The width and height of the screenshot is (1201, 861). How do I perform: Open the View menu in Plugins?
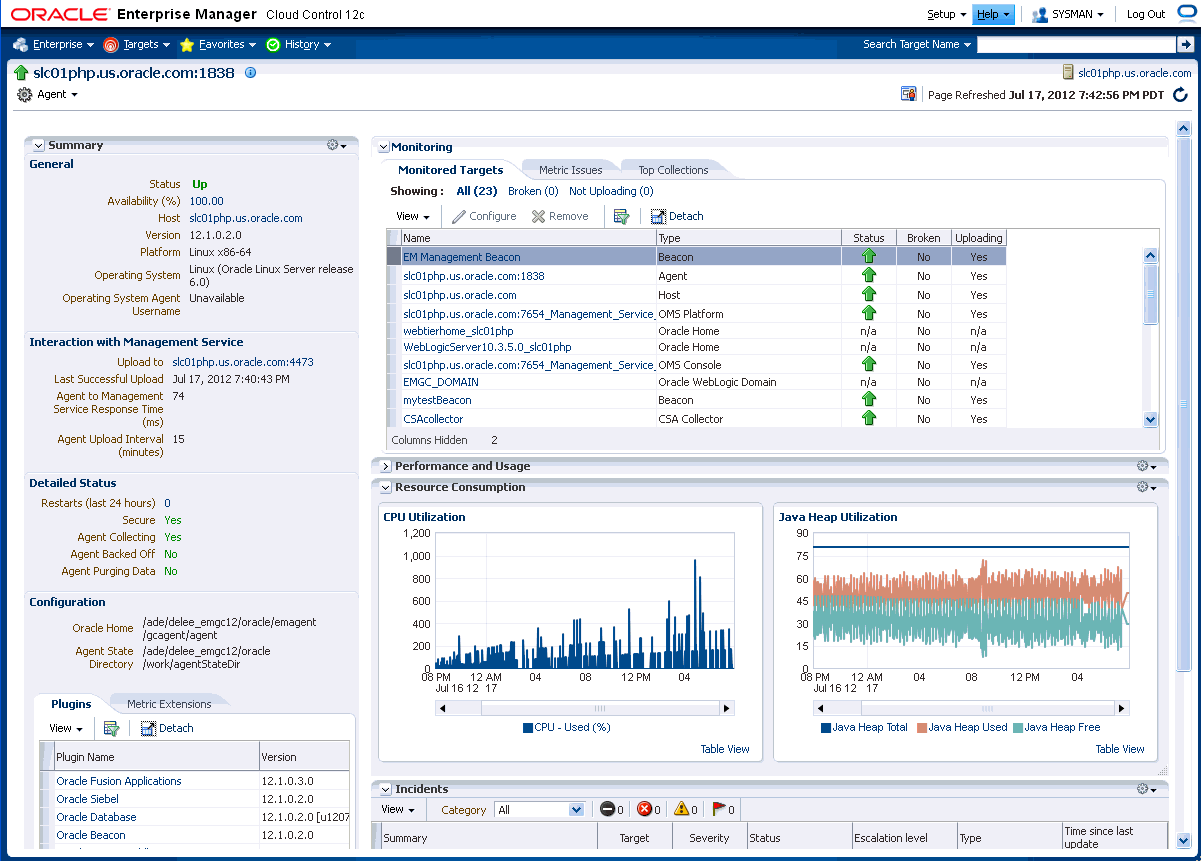pos(66,728)
